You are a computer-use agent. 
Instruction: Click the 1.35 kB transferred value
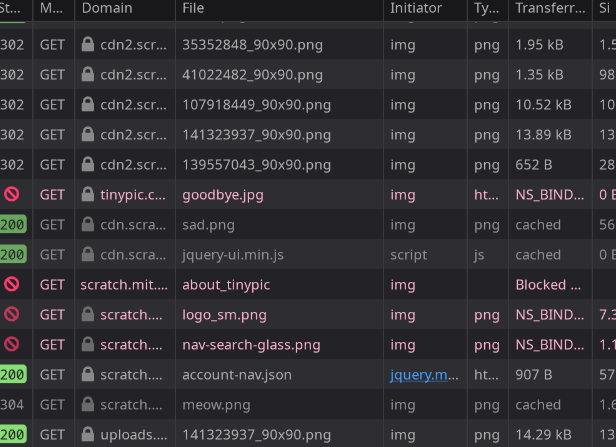click(x=539, y=75)
